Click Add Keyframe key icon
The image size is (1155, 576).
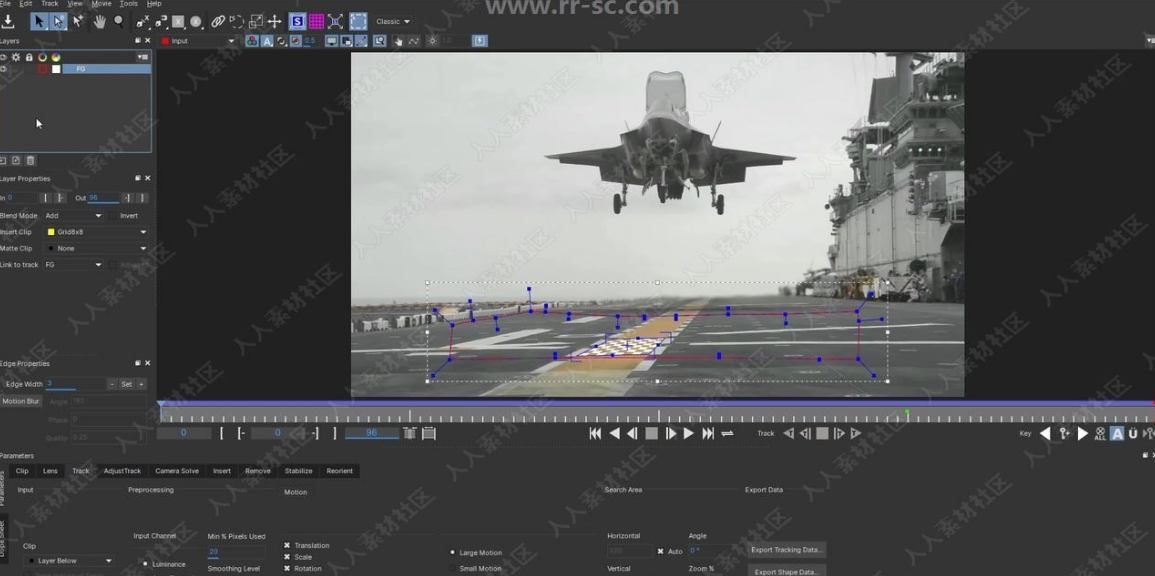coord(1064,434)
